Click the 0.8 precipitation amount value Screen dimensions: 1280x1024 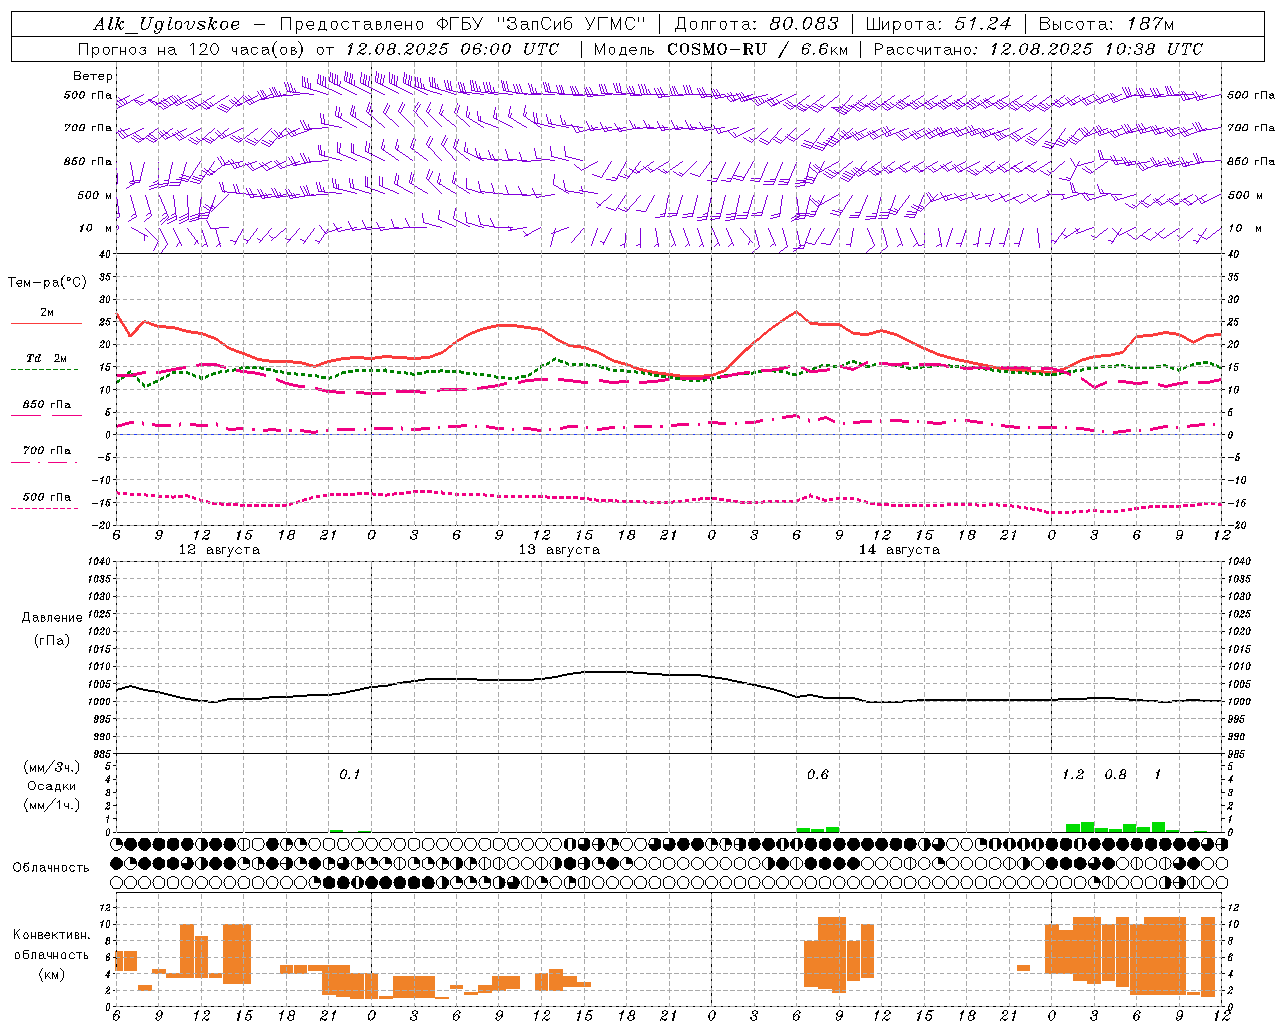1115,774
